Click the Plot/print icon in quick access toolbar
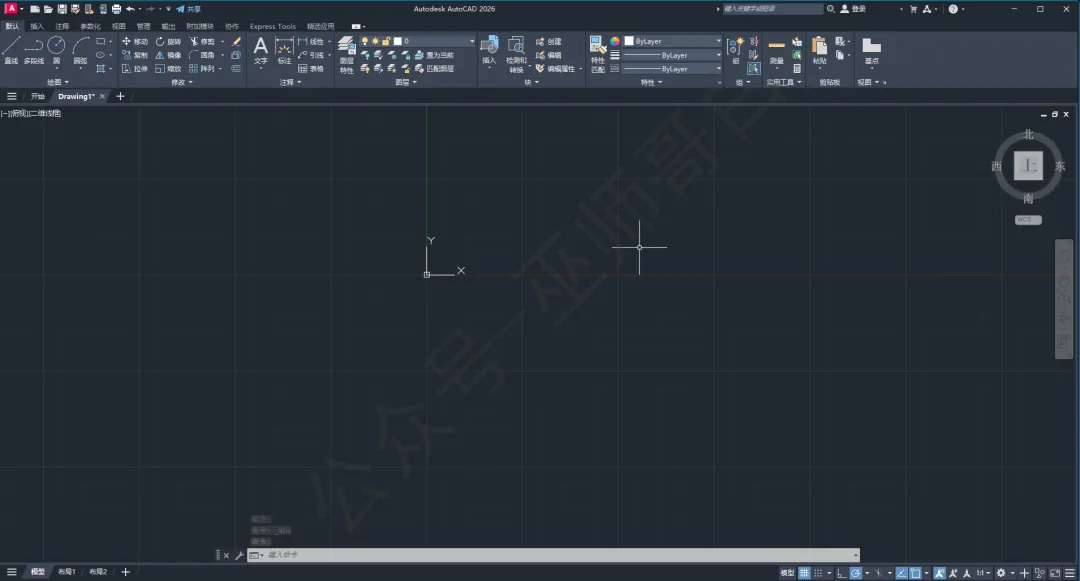This screenshot has width=1080, height=581. click(x=116, y=9)
